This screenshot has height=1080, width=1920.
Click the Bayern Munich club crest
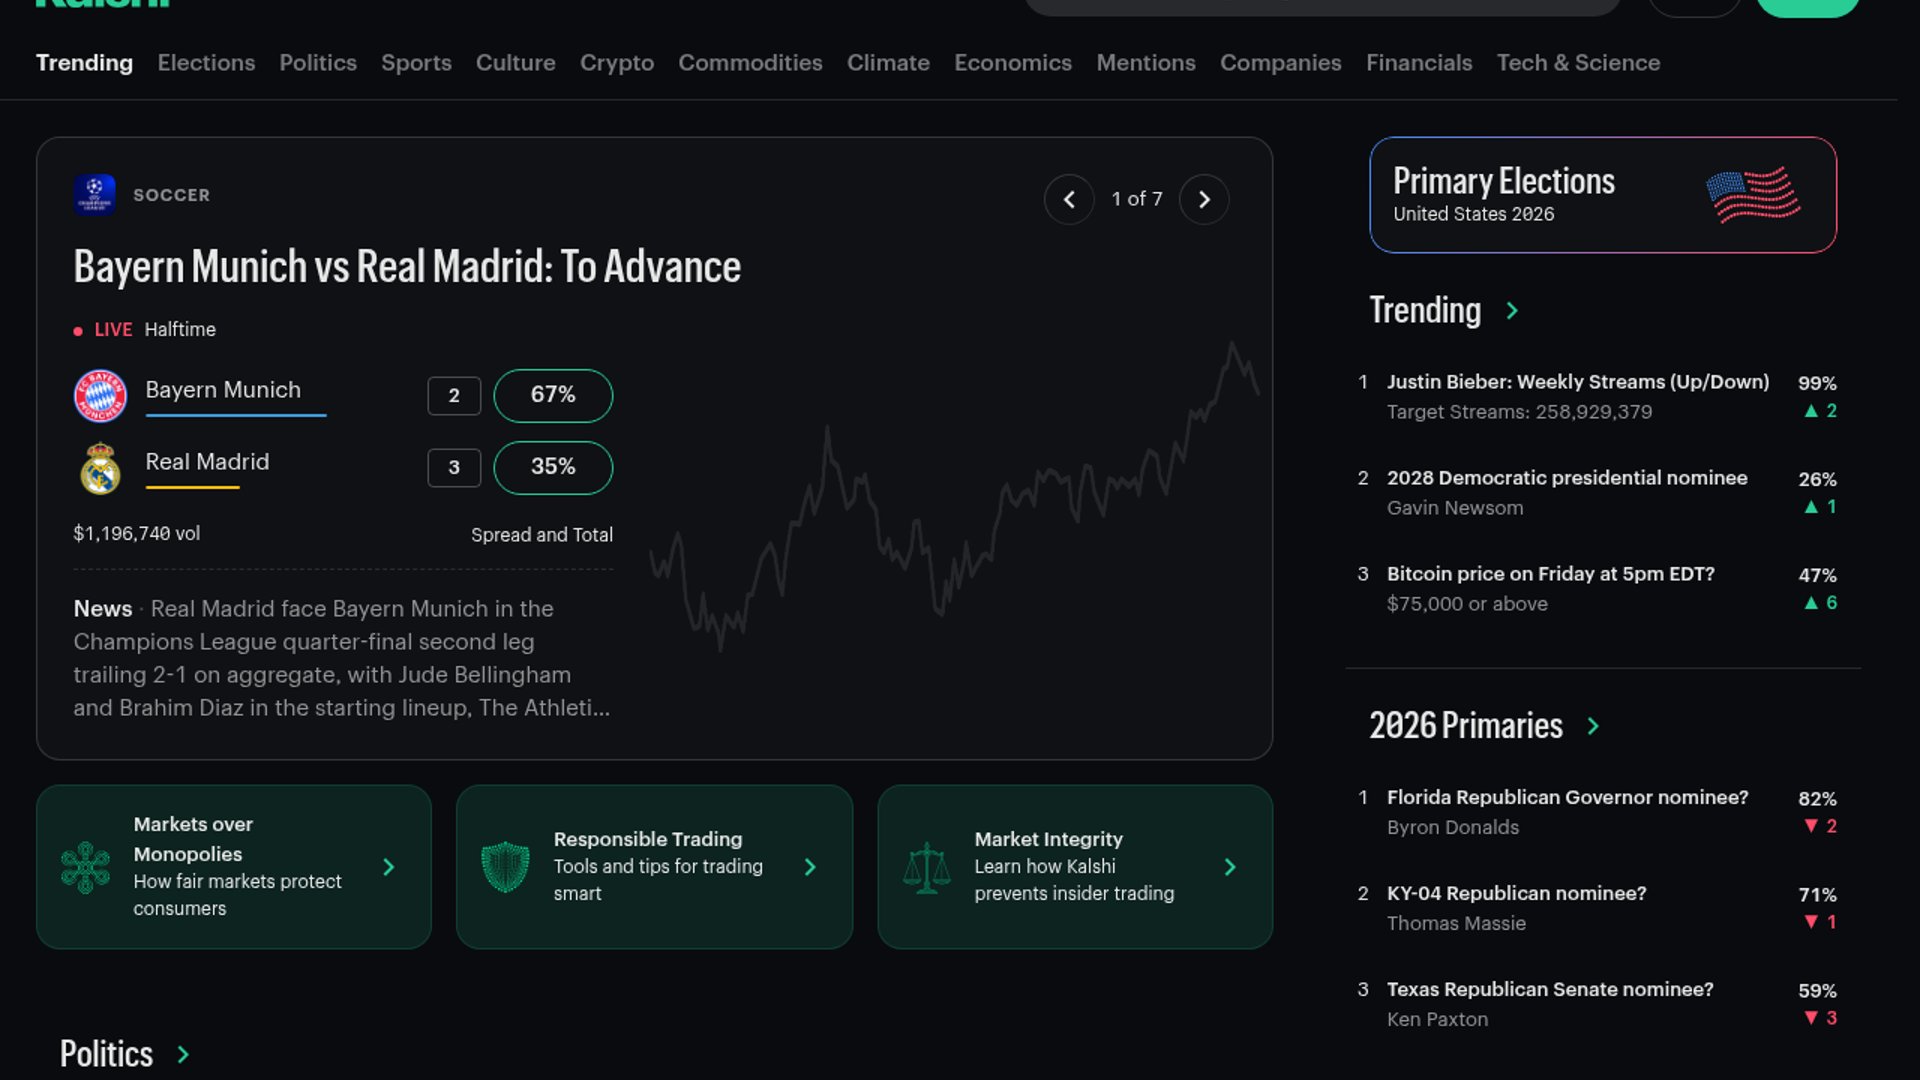pyautogui.click(x=100, y=396)
